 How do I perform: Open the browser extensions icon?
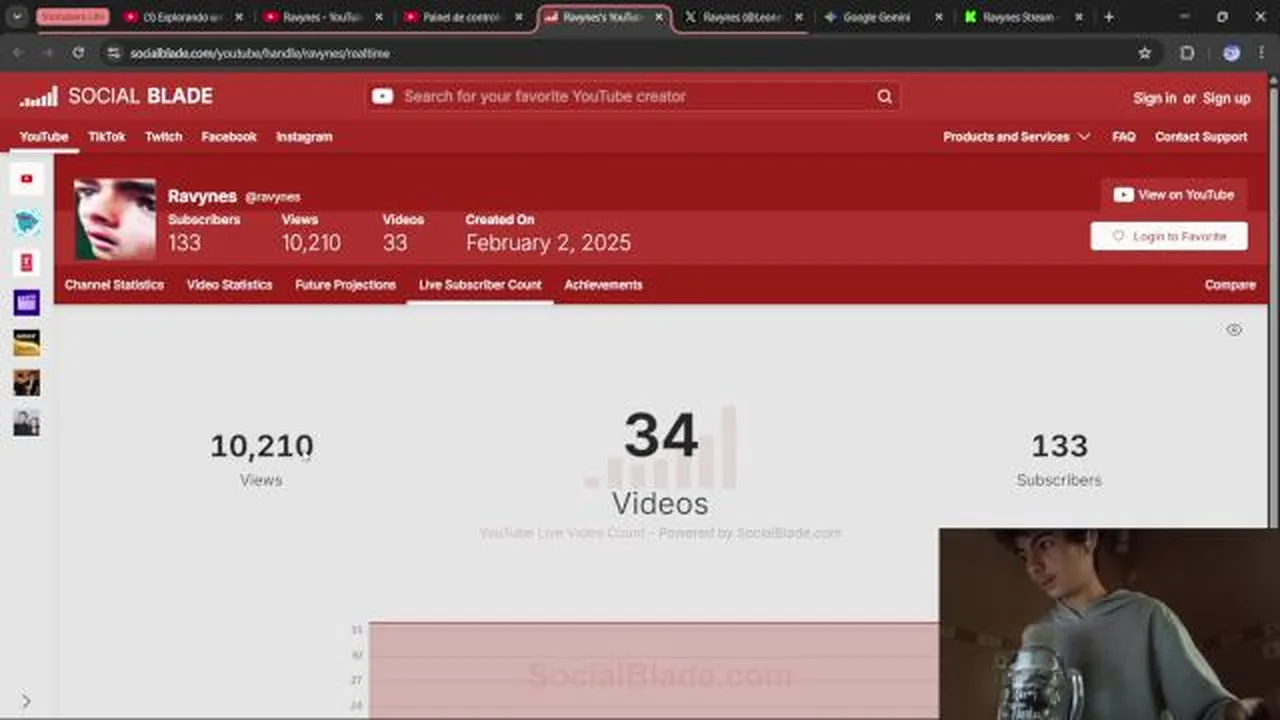click(x=1187, y=53)
